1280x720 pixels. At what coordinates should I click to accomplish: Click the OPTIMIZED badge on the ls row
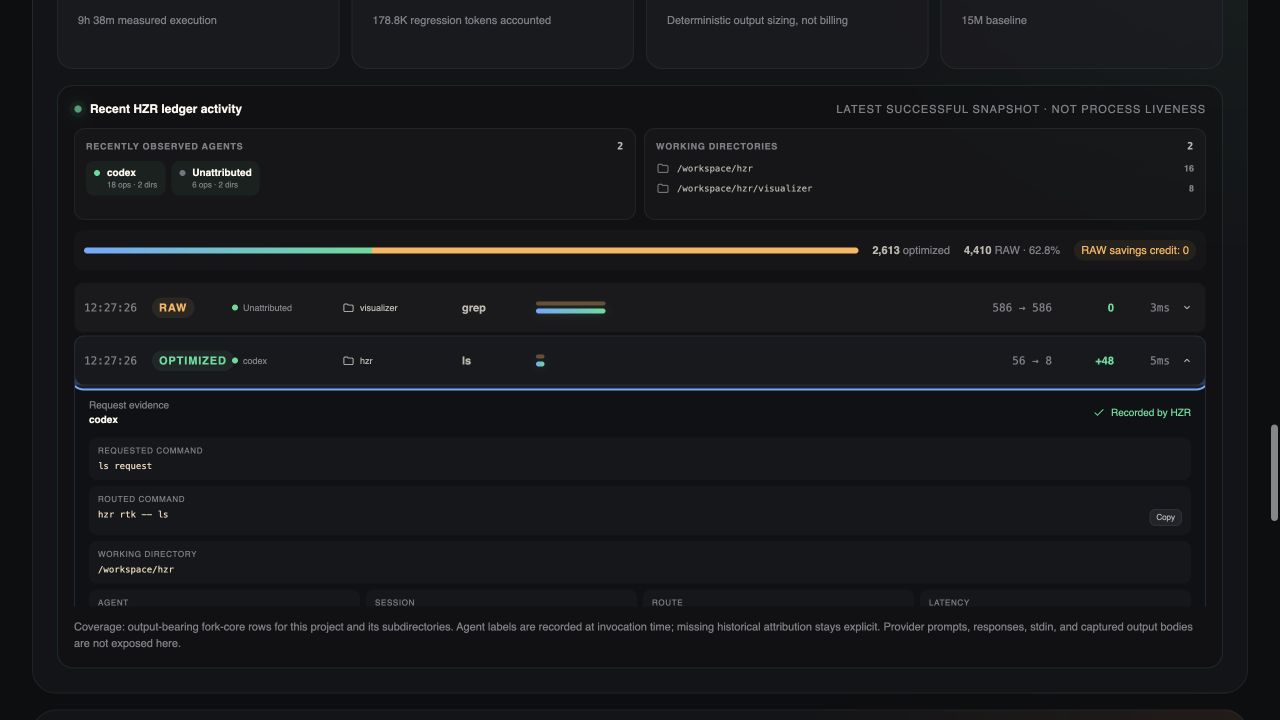(192, 361)
